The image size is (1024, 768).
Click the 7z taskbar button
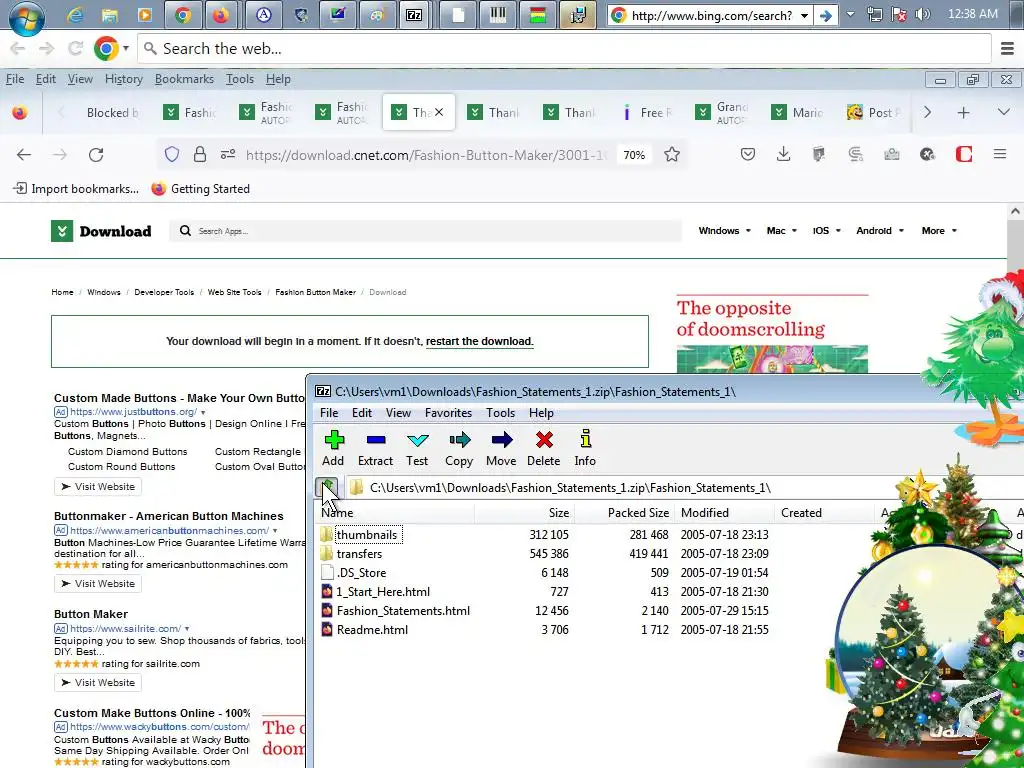click(x=414, y=15)
